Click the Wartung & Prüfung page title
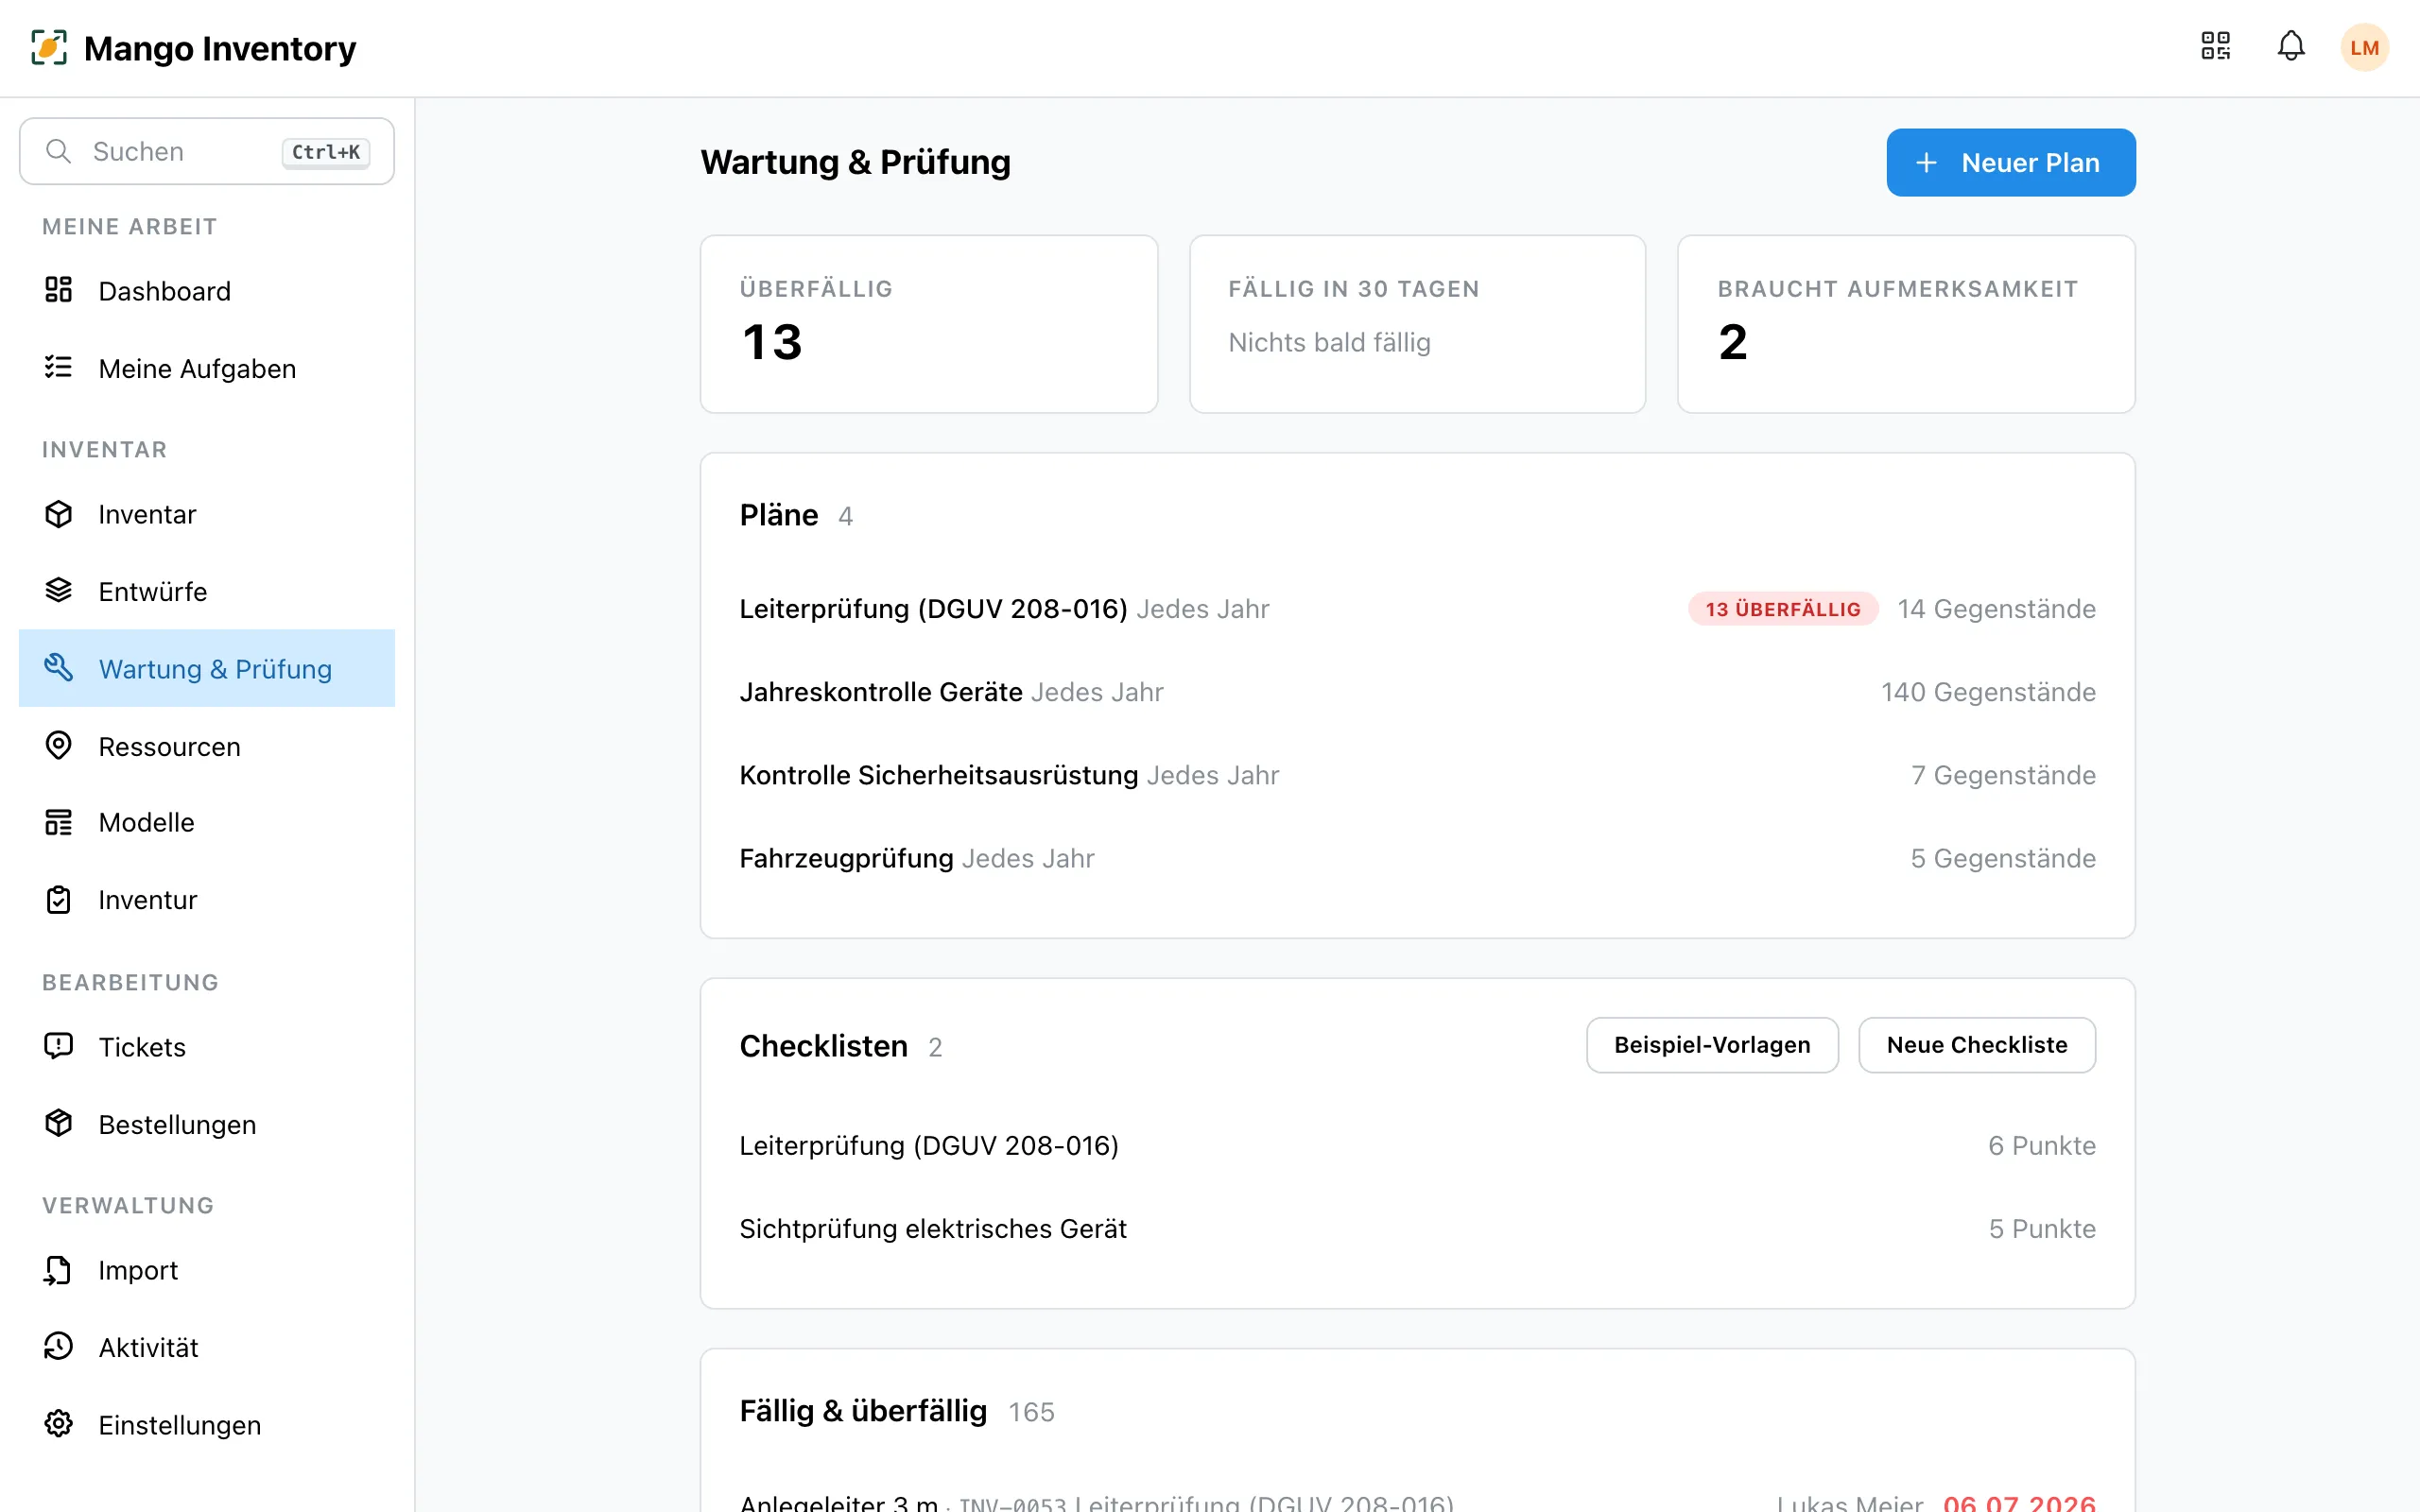2420x1512 pixels. (855, 162)
